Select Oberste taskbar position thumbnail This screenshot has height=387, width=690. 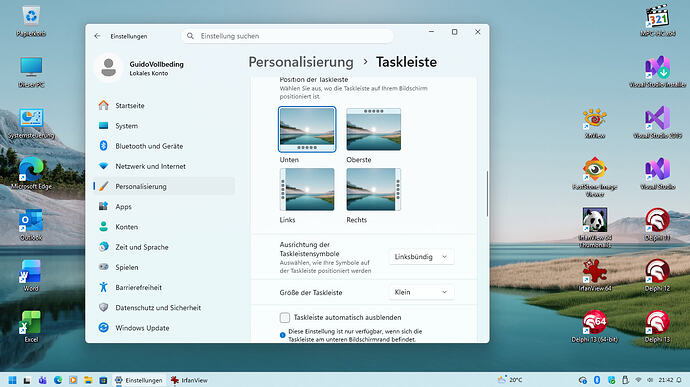click(x=374, y=129)
